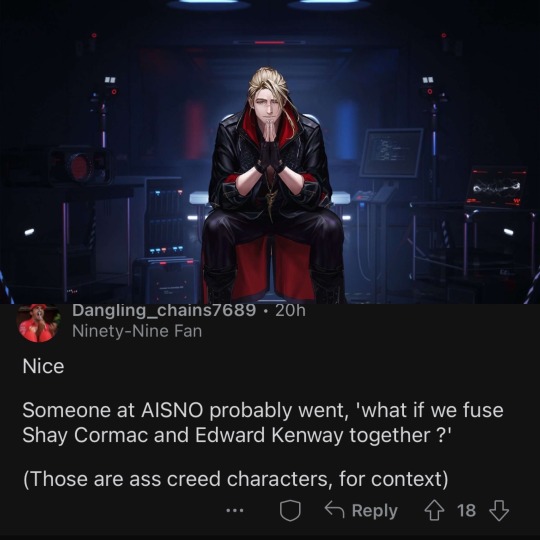Click the curved reply arrow icon
Viewport: 540px width, 540px height.
point(335,510)
